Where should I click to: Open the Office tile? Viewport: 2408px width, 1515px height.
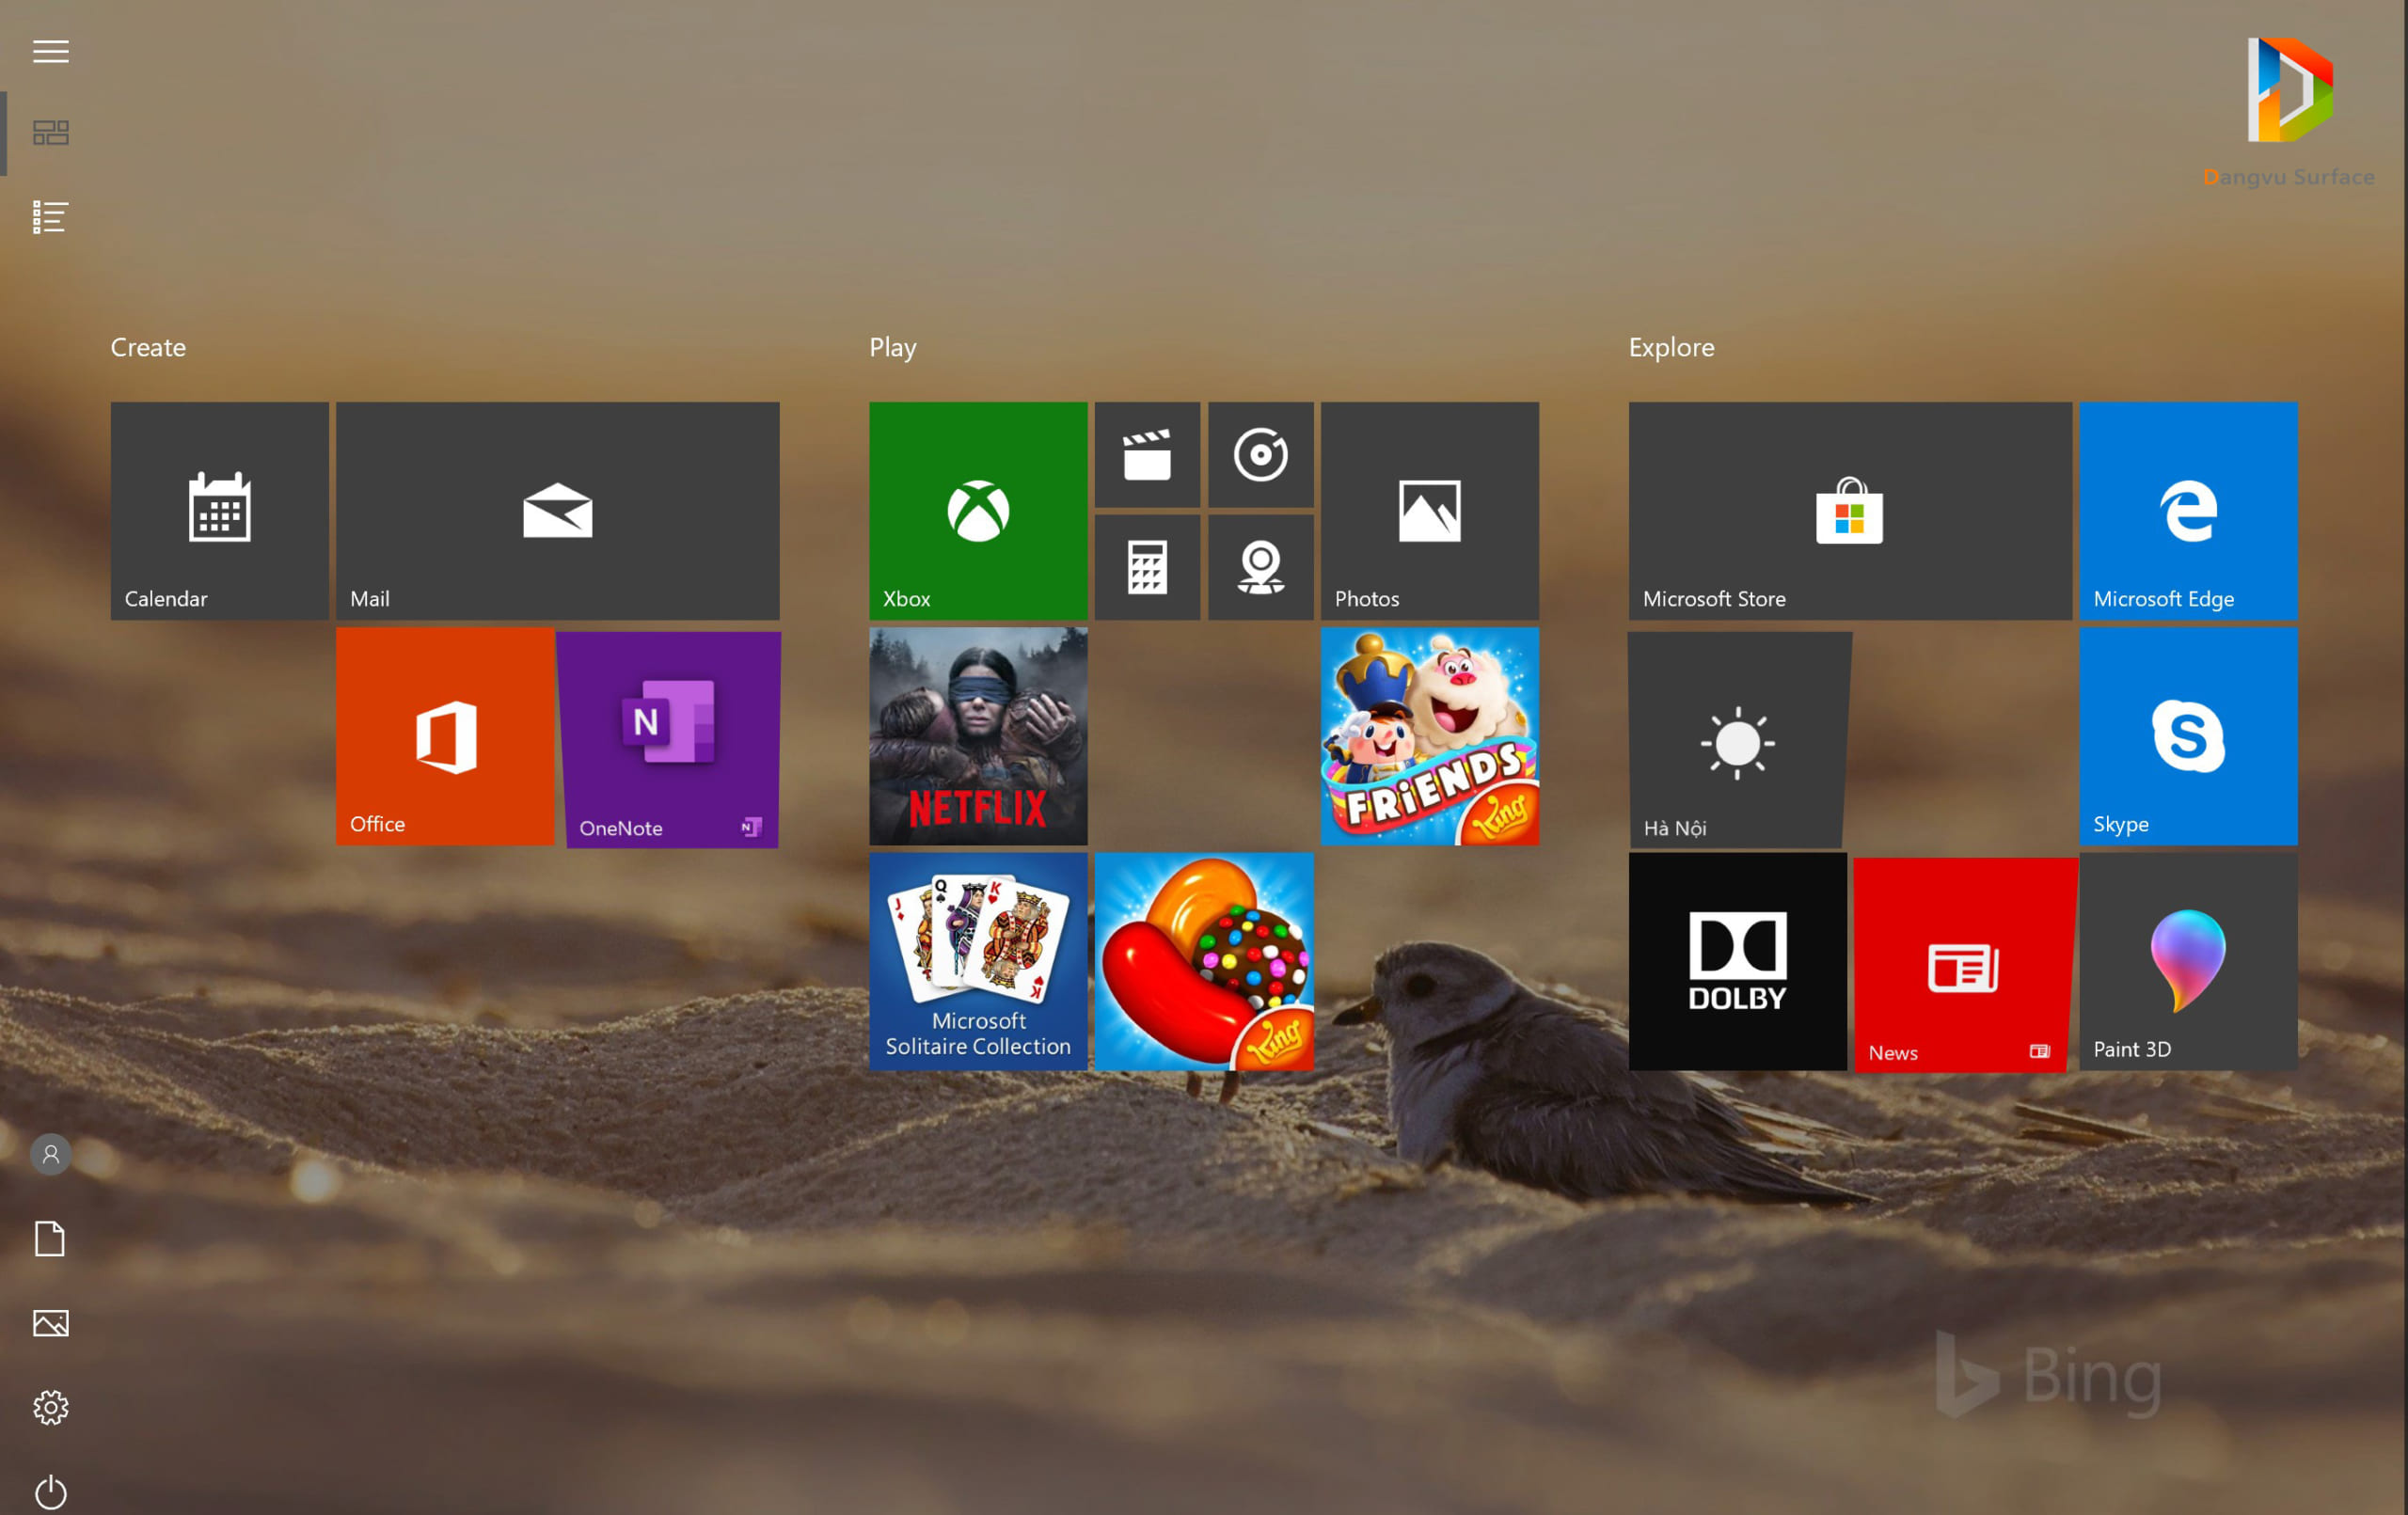(445, 738)
